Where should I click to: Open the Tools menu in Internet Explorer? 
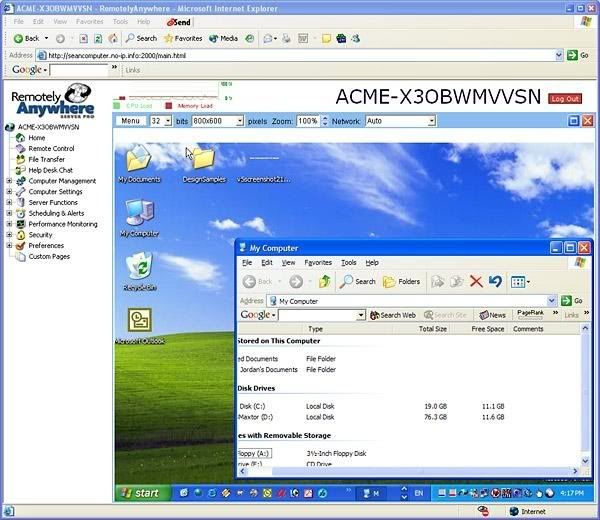120,21
